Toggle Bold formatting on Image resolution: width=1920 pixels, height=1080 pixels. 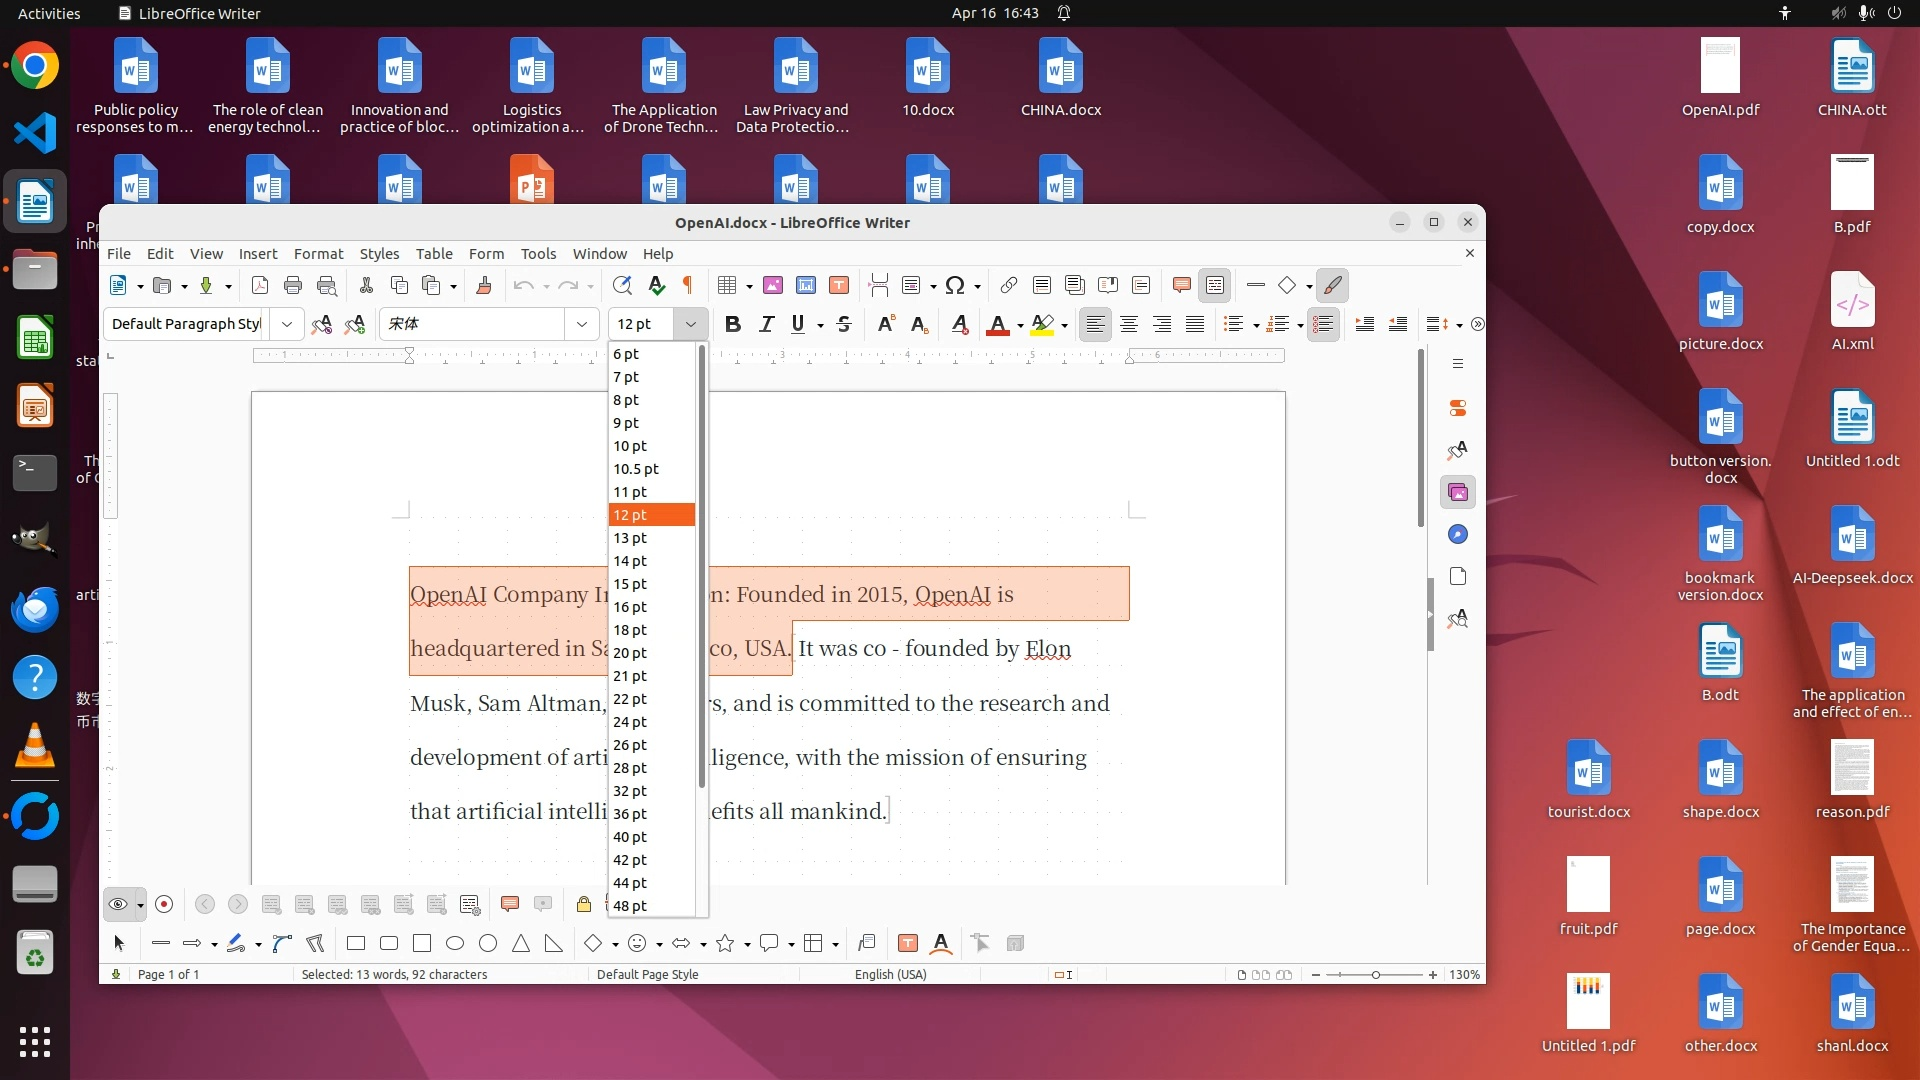(x=733, y=324)
